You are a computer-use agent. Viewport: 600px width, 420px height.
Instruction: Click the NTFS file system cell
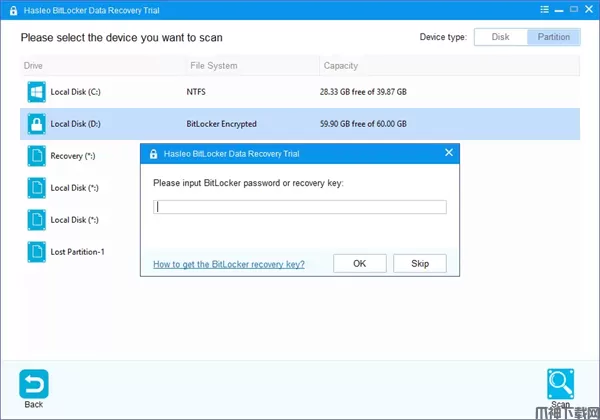tap(196, 92)
